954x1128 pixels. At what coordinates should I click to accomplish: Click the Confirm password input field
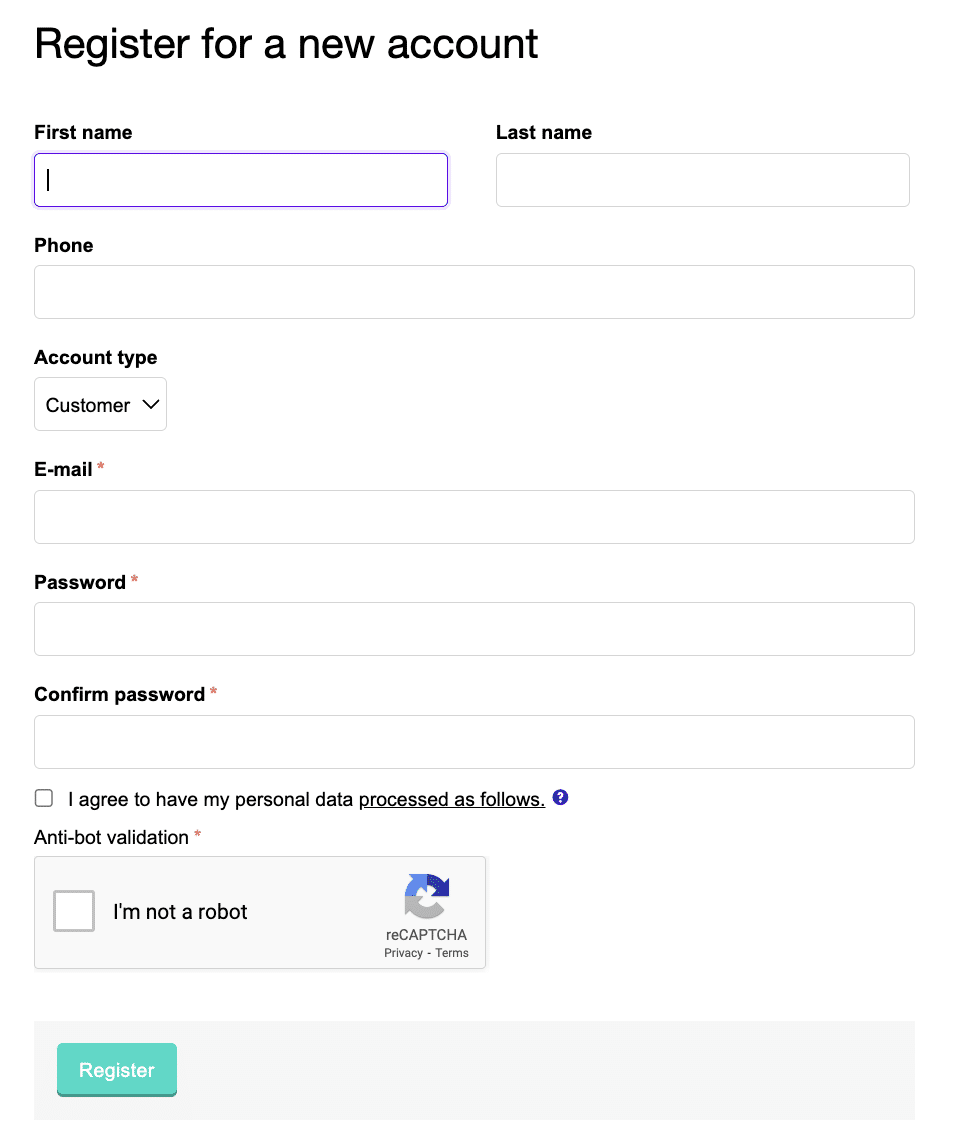pos(474,742)
